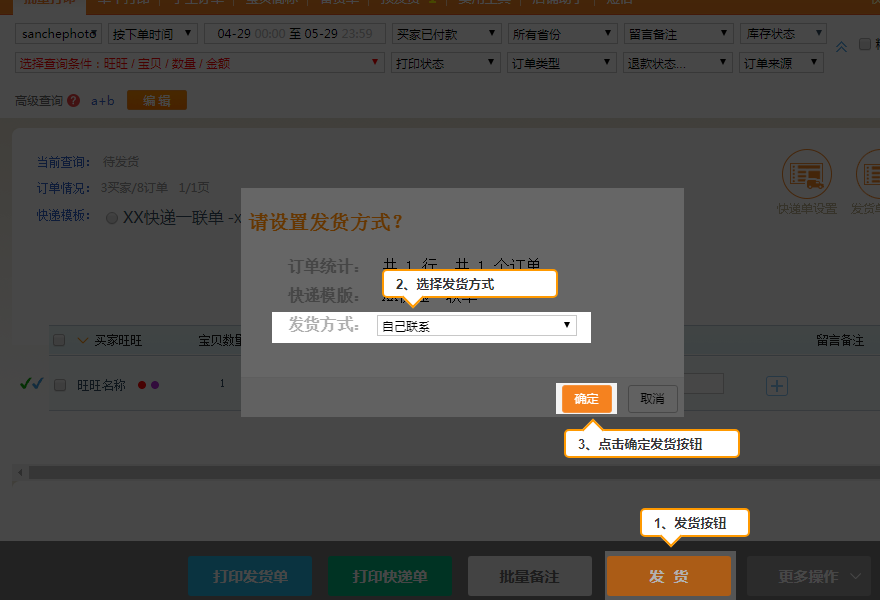Click the check marks icon left of order row

click(x=31, y=384)
